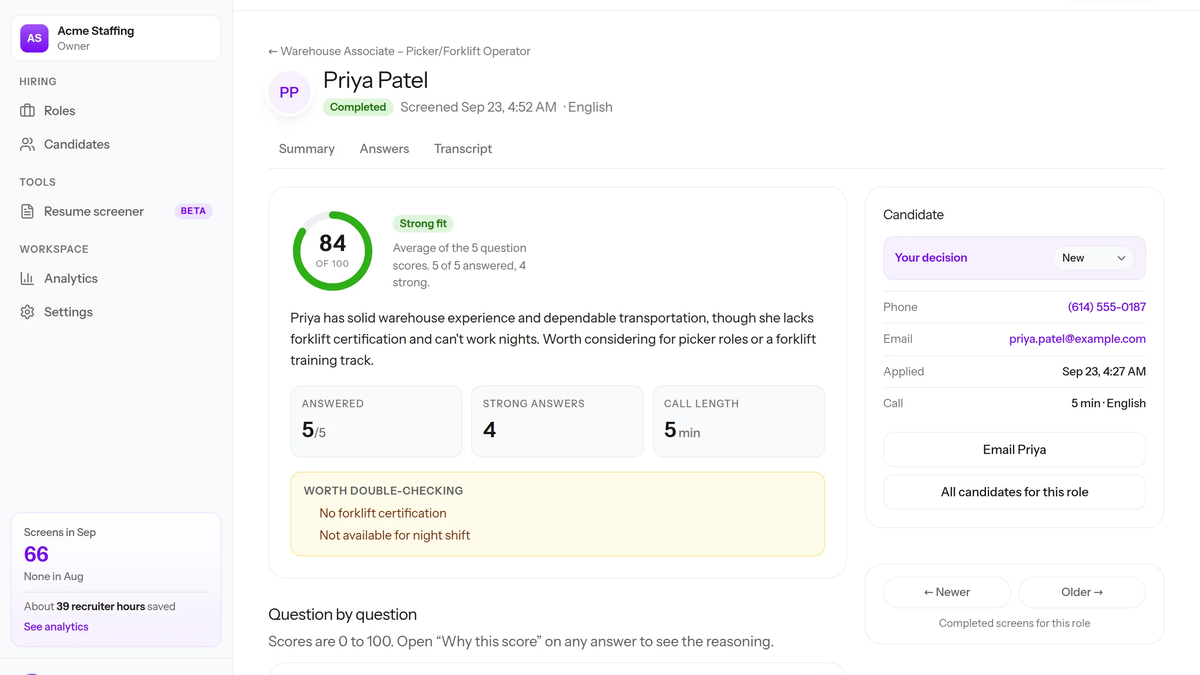Click the Acme Staffing workspace switcher

(x=116, y=38)
